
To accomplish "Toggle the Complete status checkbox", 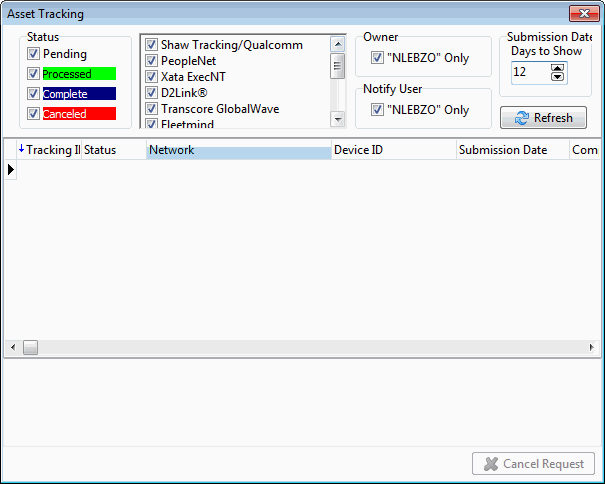I will coord(33,93).
